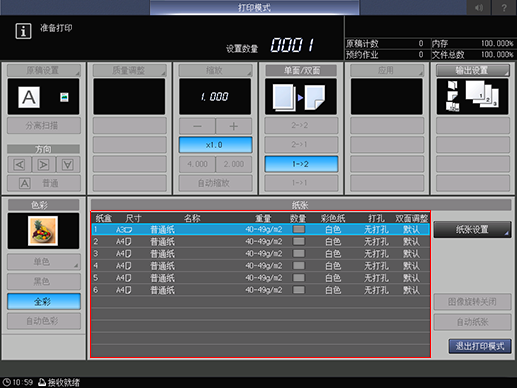Select 自动色彩 auto color mode

pos(44,321)
